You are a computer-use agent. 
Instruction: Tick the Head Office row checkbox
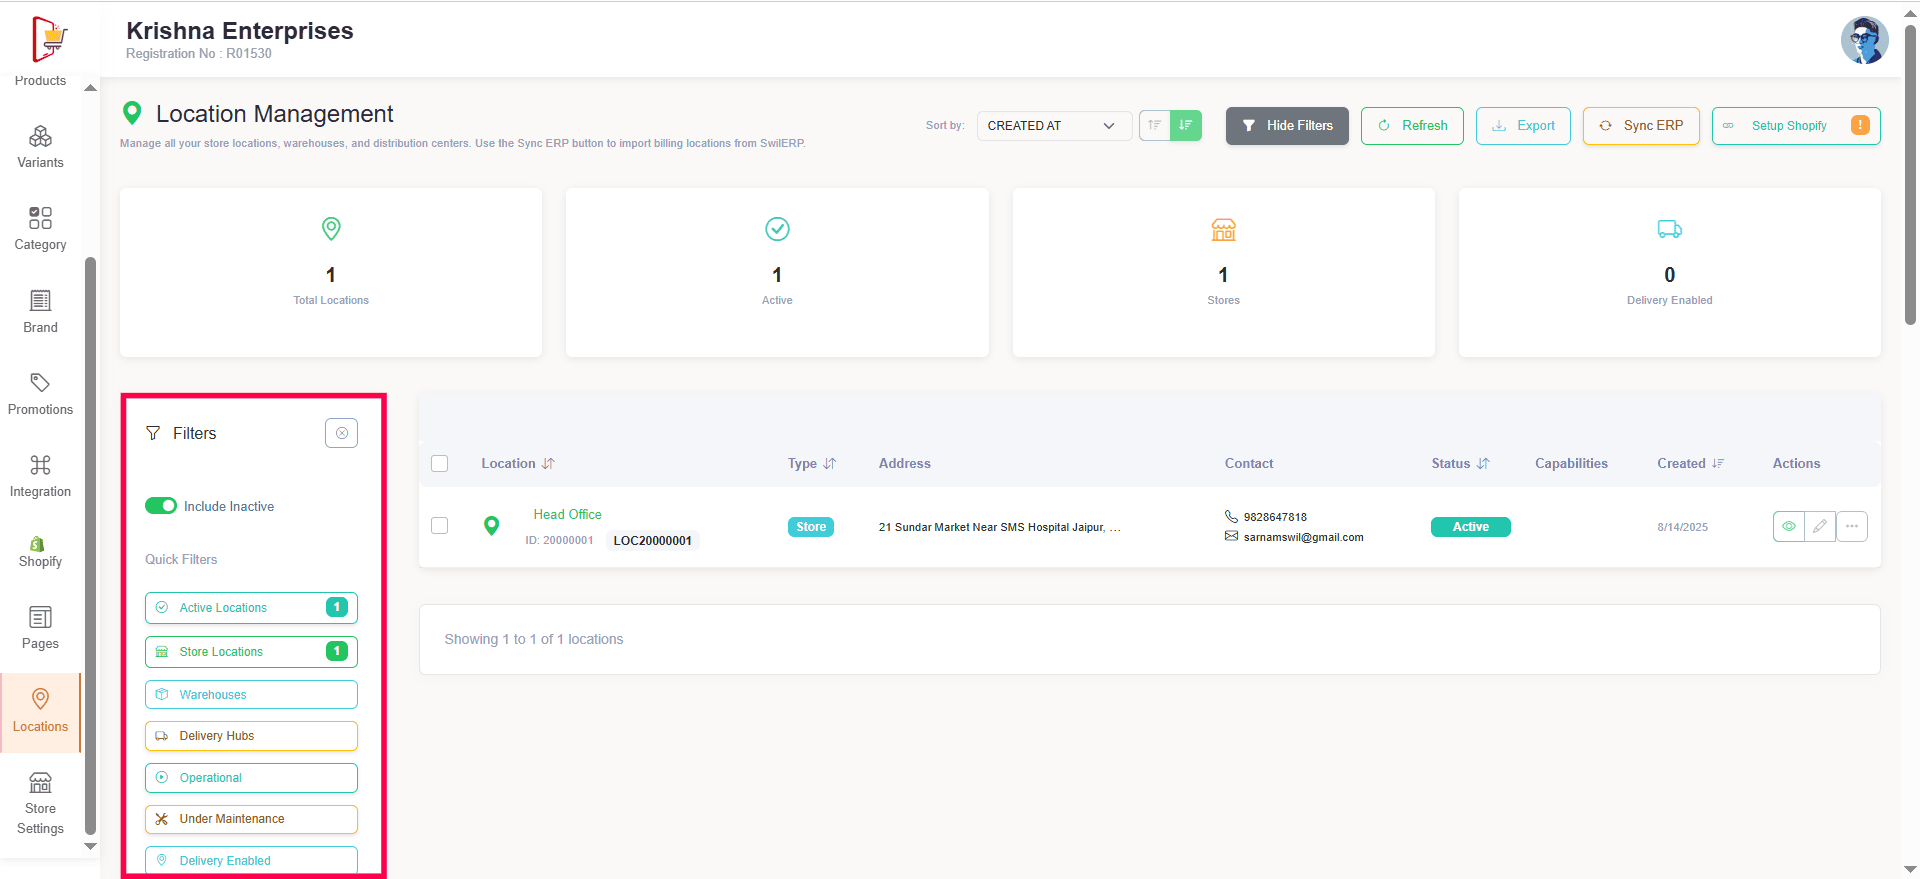(x=439, y=525)
